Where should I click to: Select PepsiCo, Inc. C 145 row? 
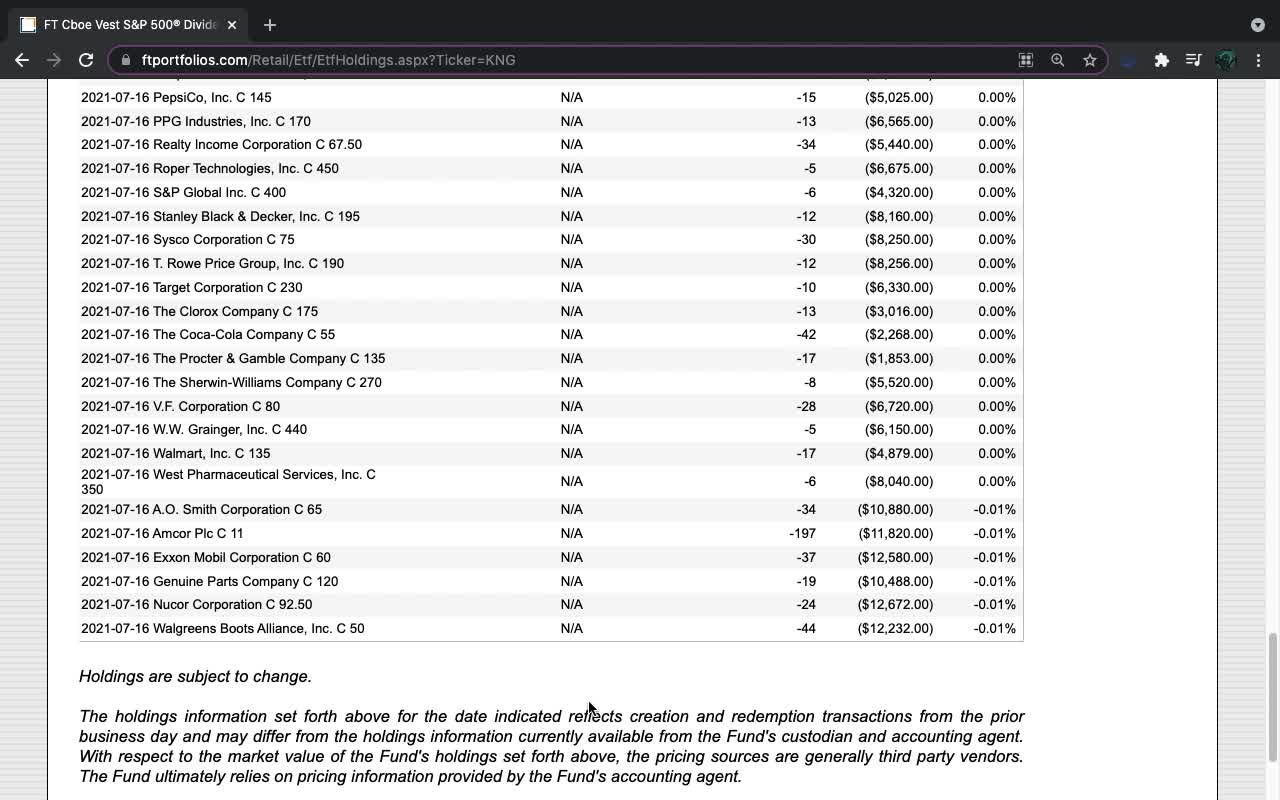(x=550, y=97)
